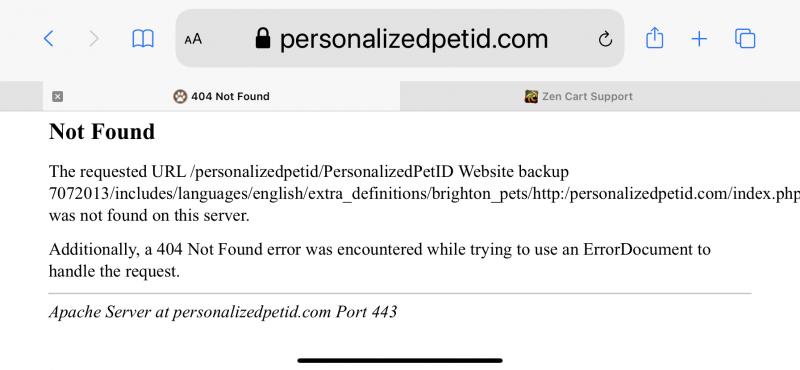Go back with the Safari back arrow
The image size is (800, 370).
(48, 39)
